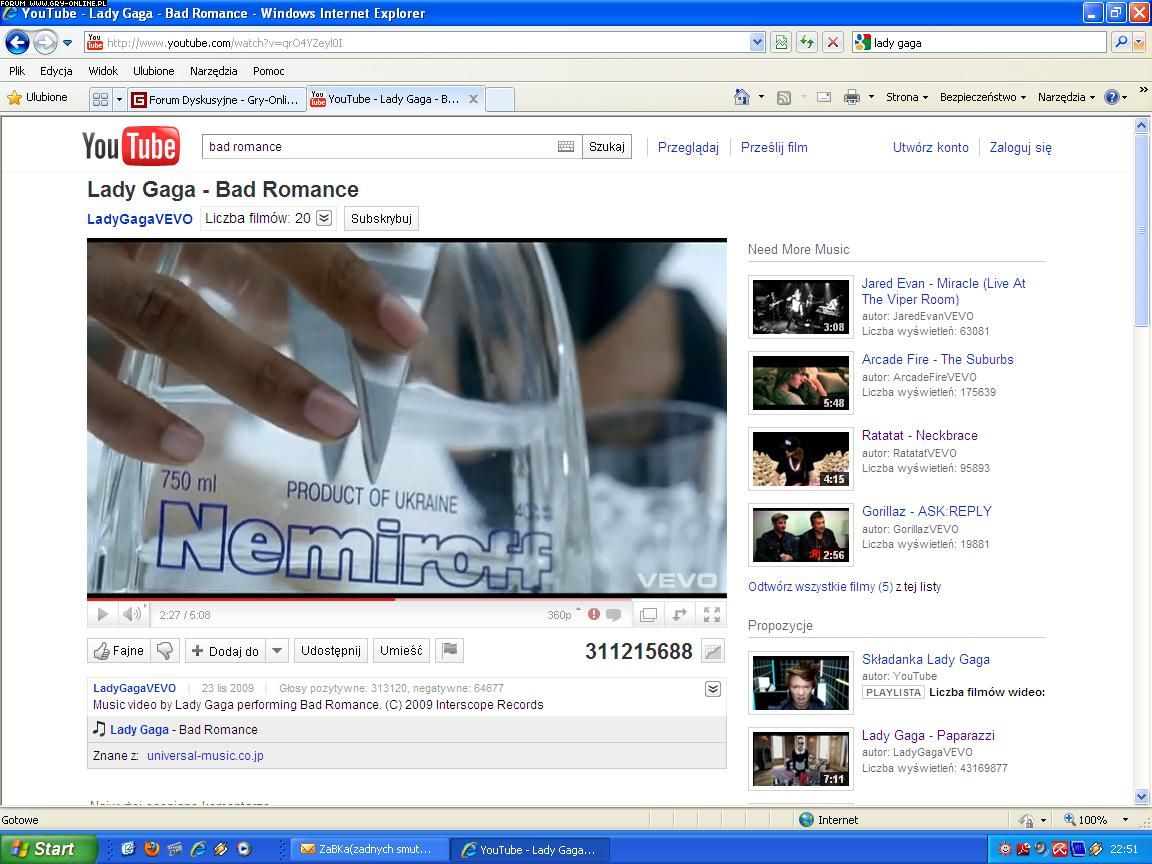Click the Help question mark icon
The height and width of the screenshot is (864, 1152).
(x=1112, y=97)
